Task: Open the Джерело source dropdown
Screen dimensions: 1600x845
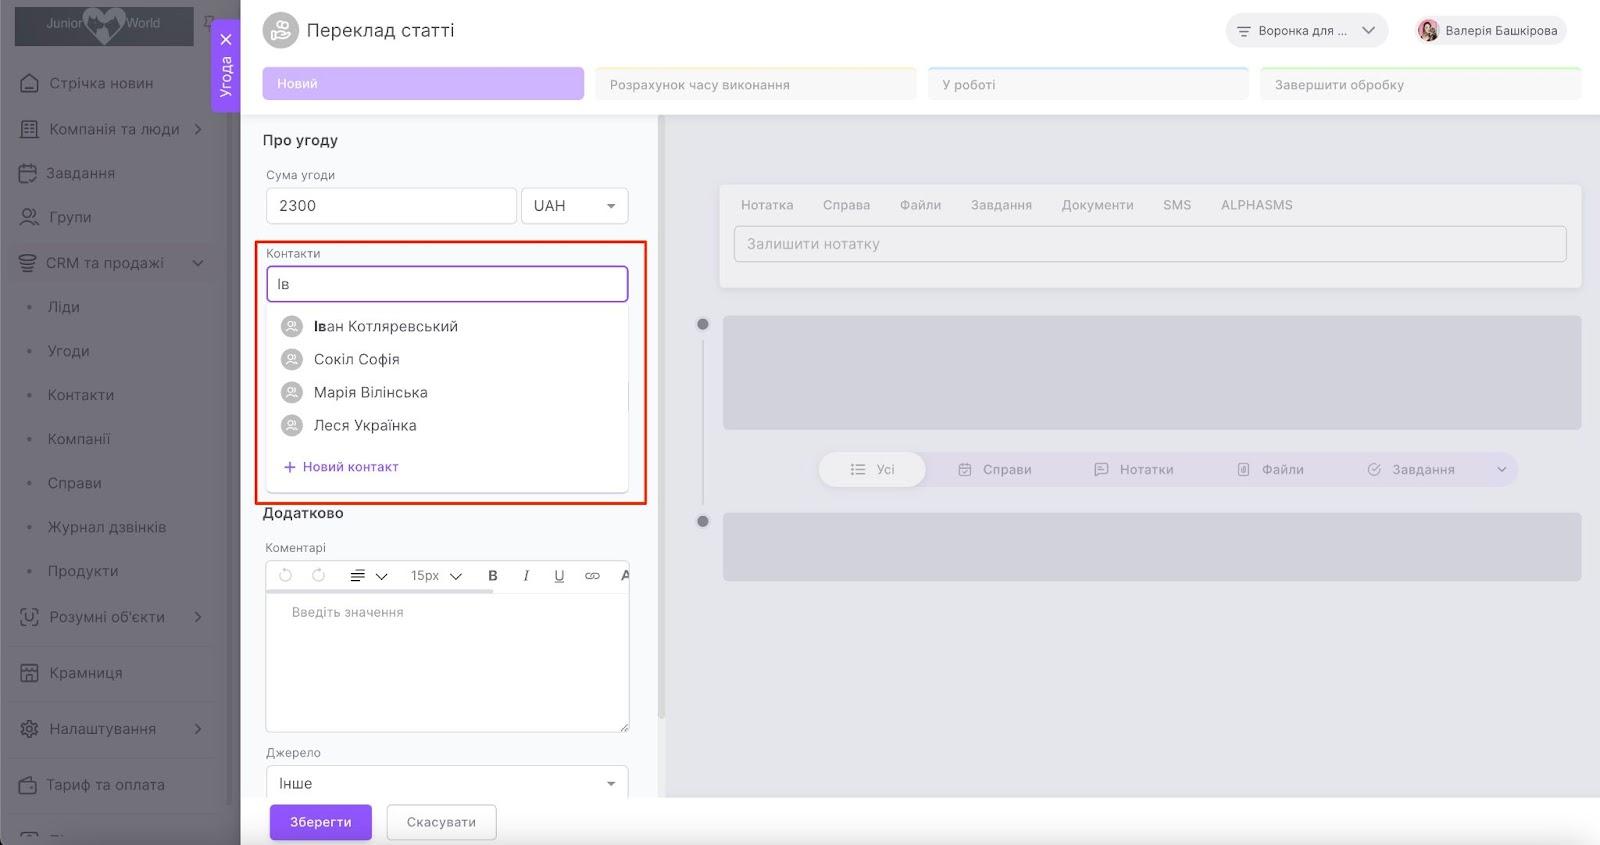Action: pyautogui.click(x=446, y=783)
